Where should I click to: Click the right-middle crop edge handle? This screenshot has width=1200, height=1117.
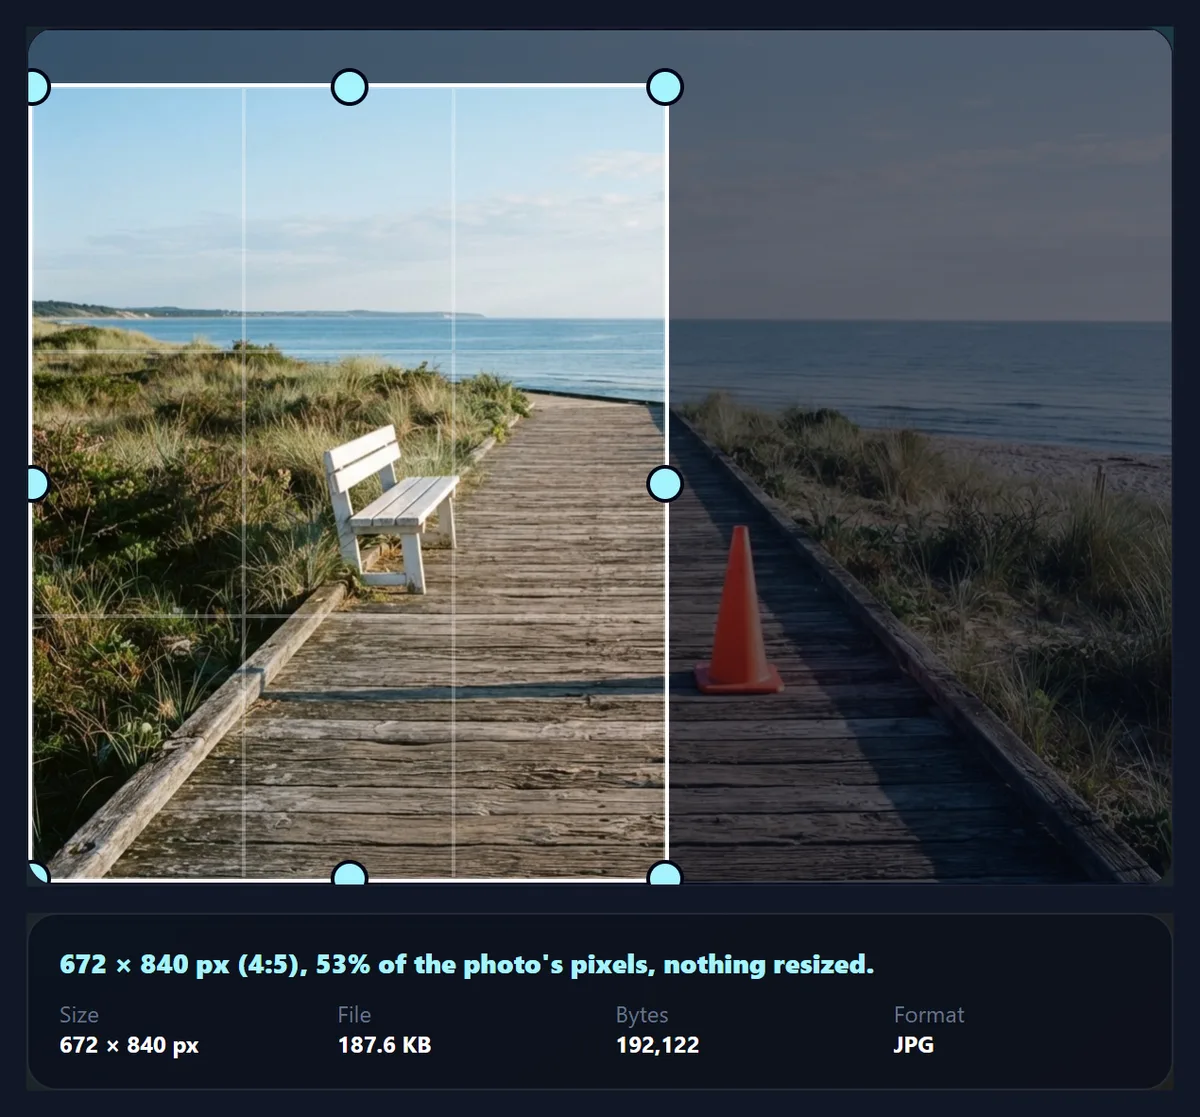665,484
